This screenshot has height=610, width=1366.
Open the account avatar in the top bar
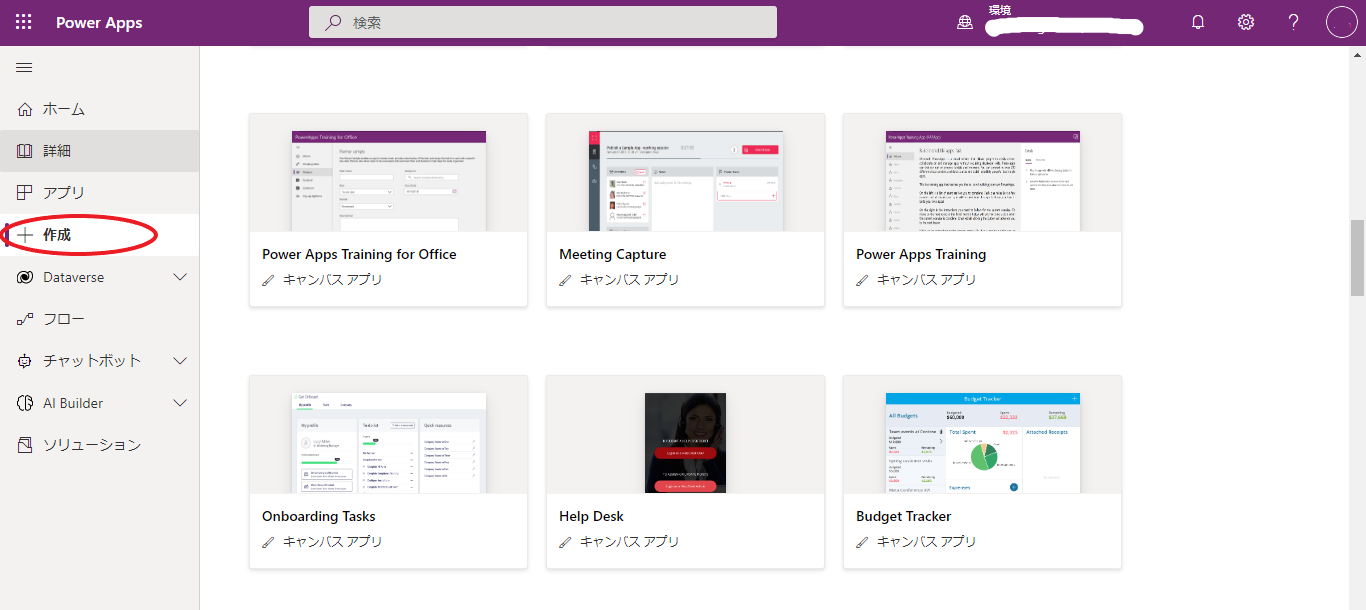1341,21
